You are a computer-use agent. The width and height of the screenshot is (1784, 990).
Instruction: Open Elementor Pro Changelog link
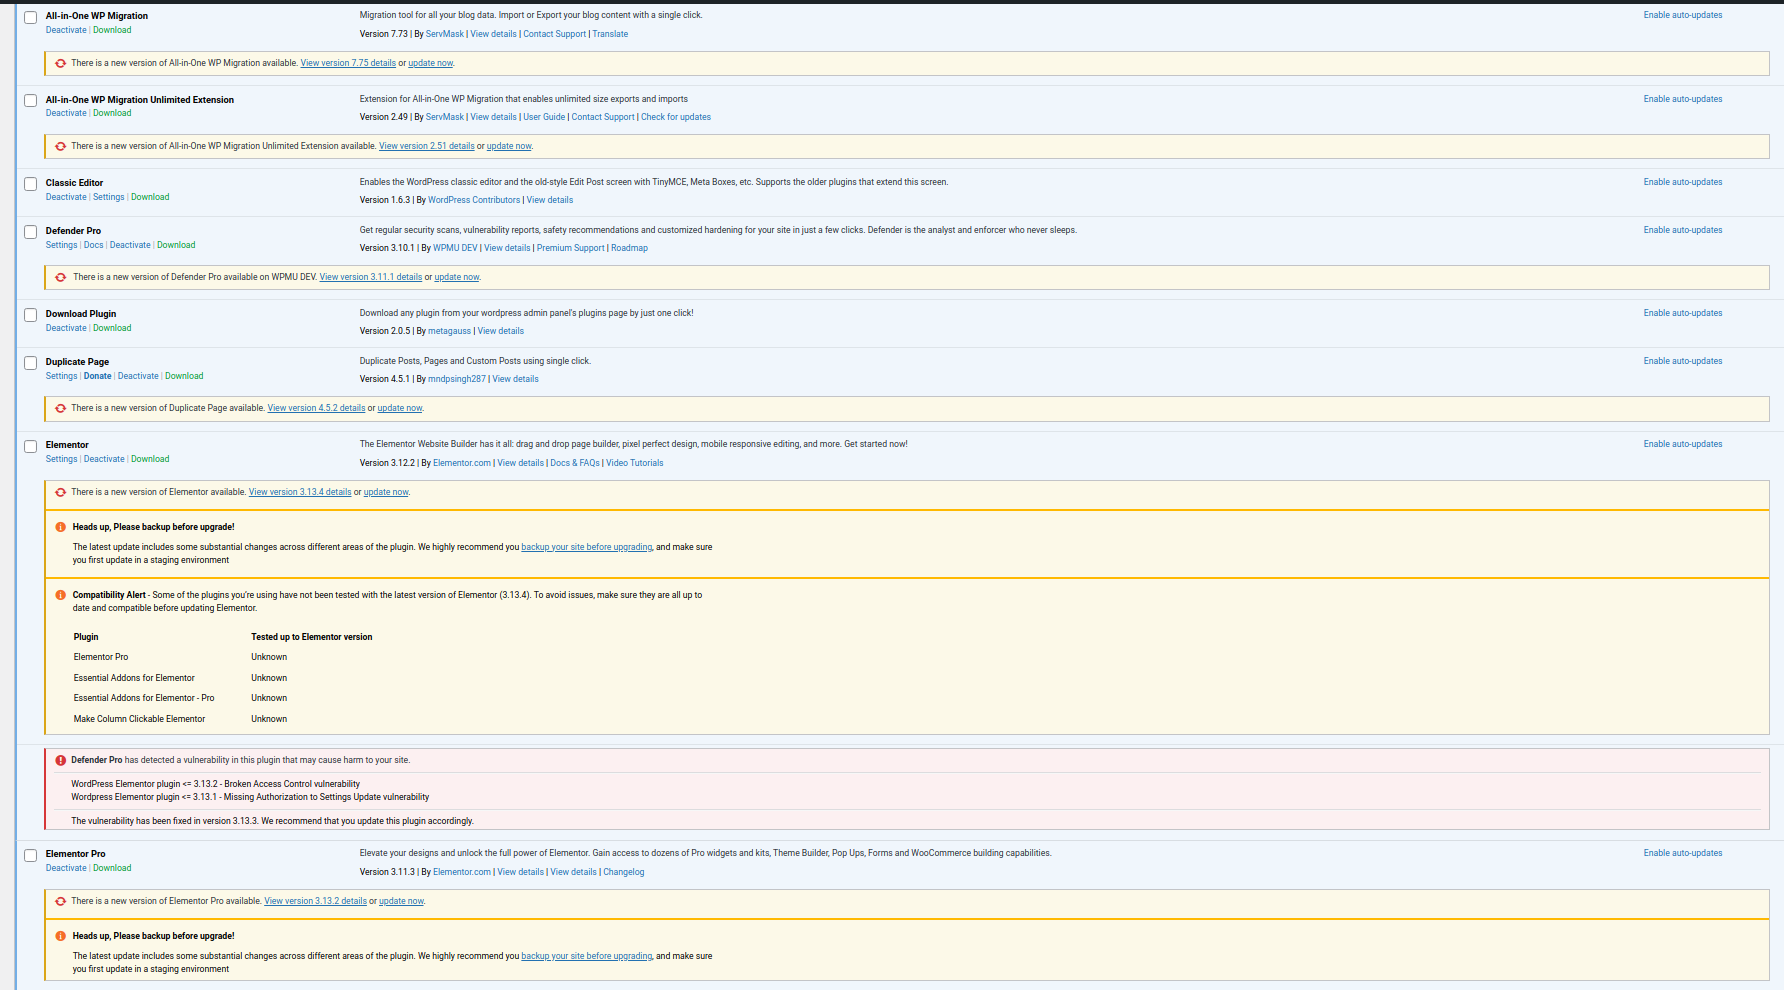click(x=623, y=872)
